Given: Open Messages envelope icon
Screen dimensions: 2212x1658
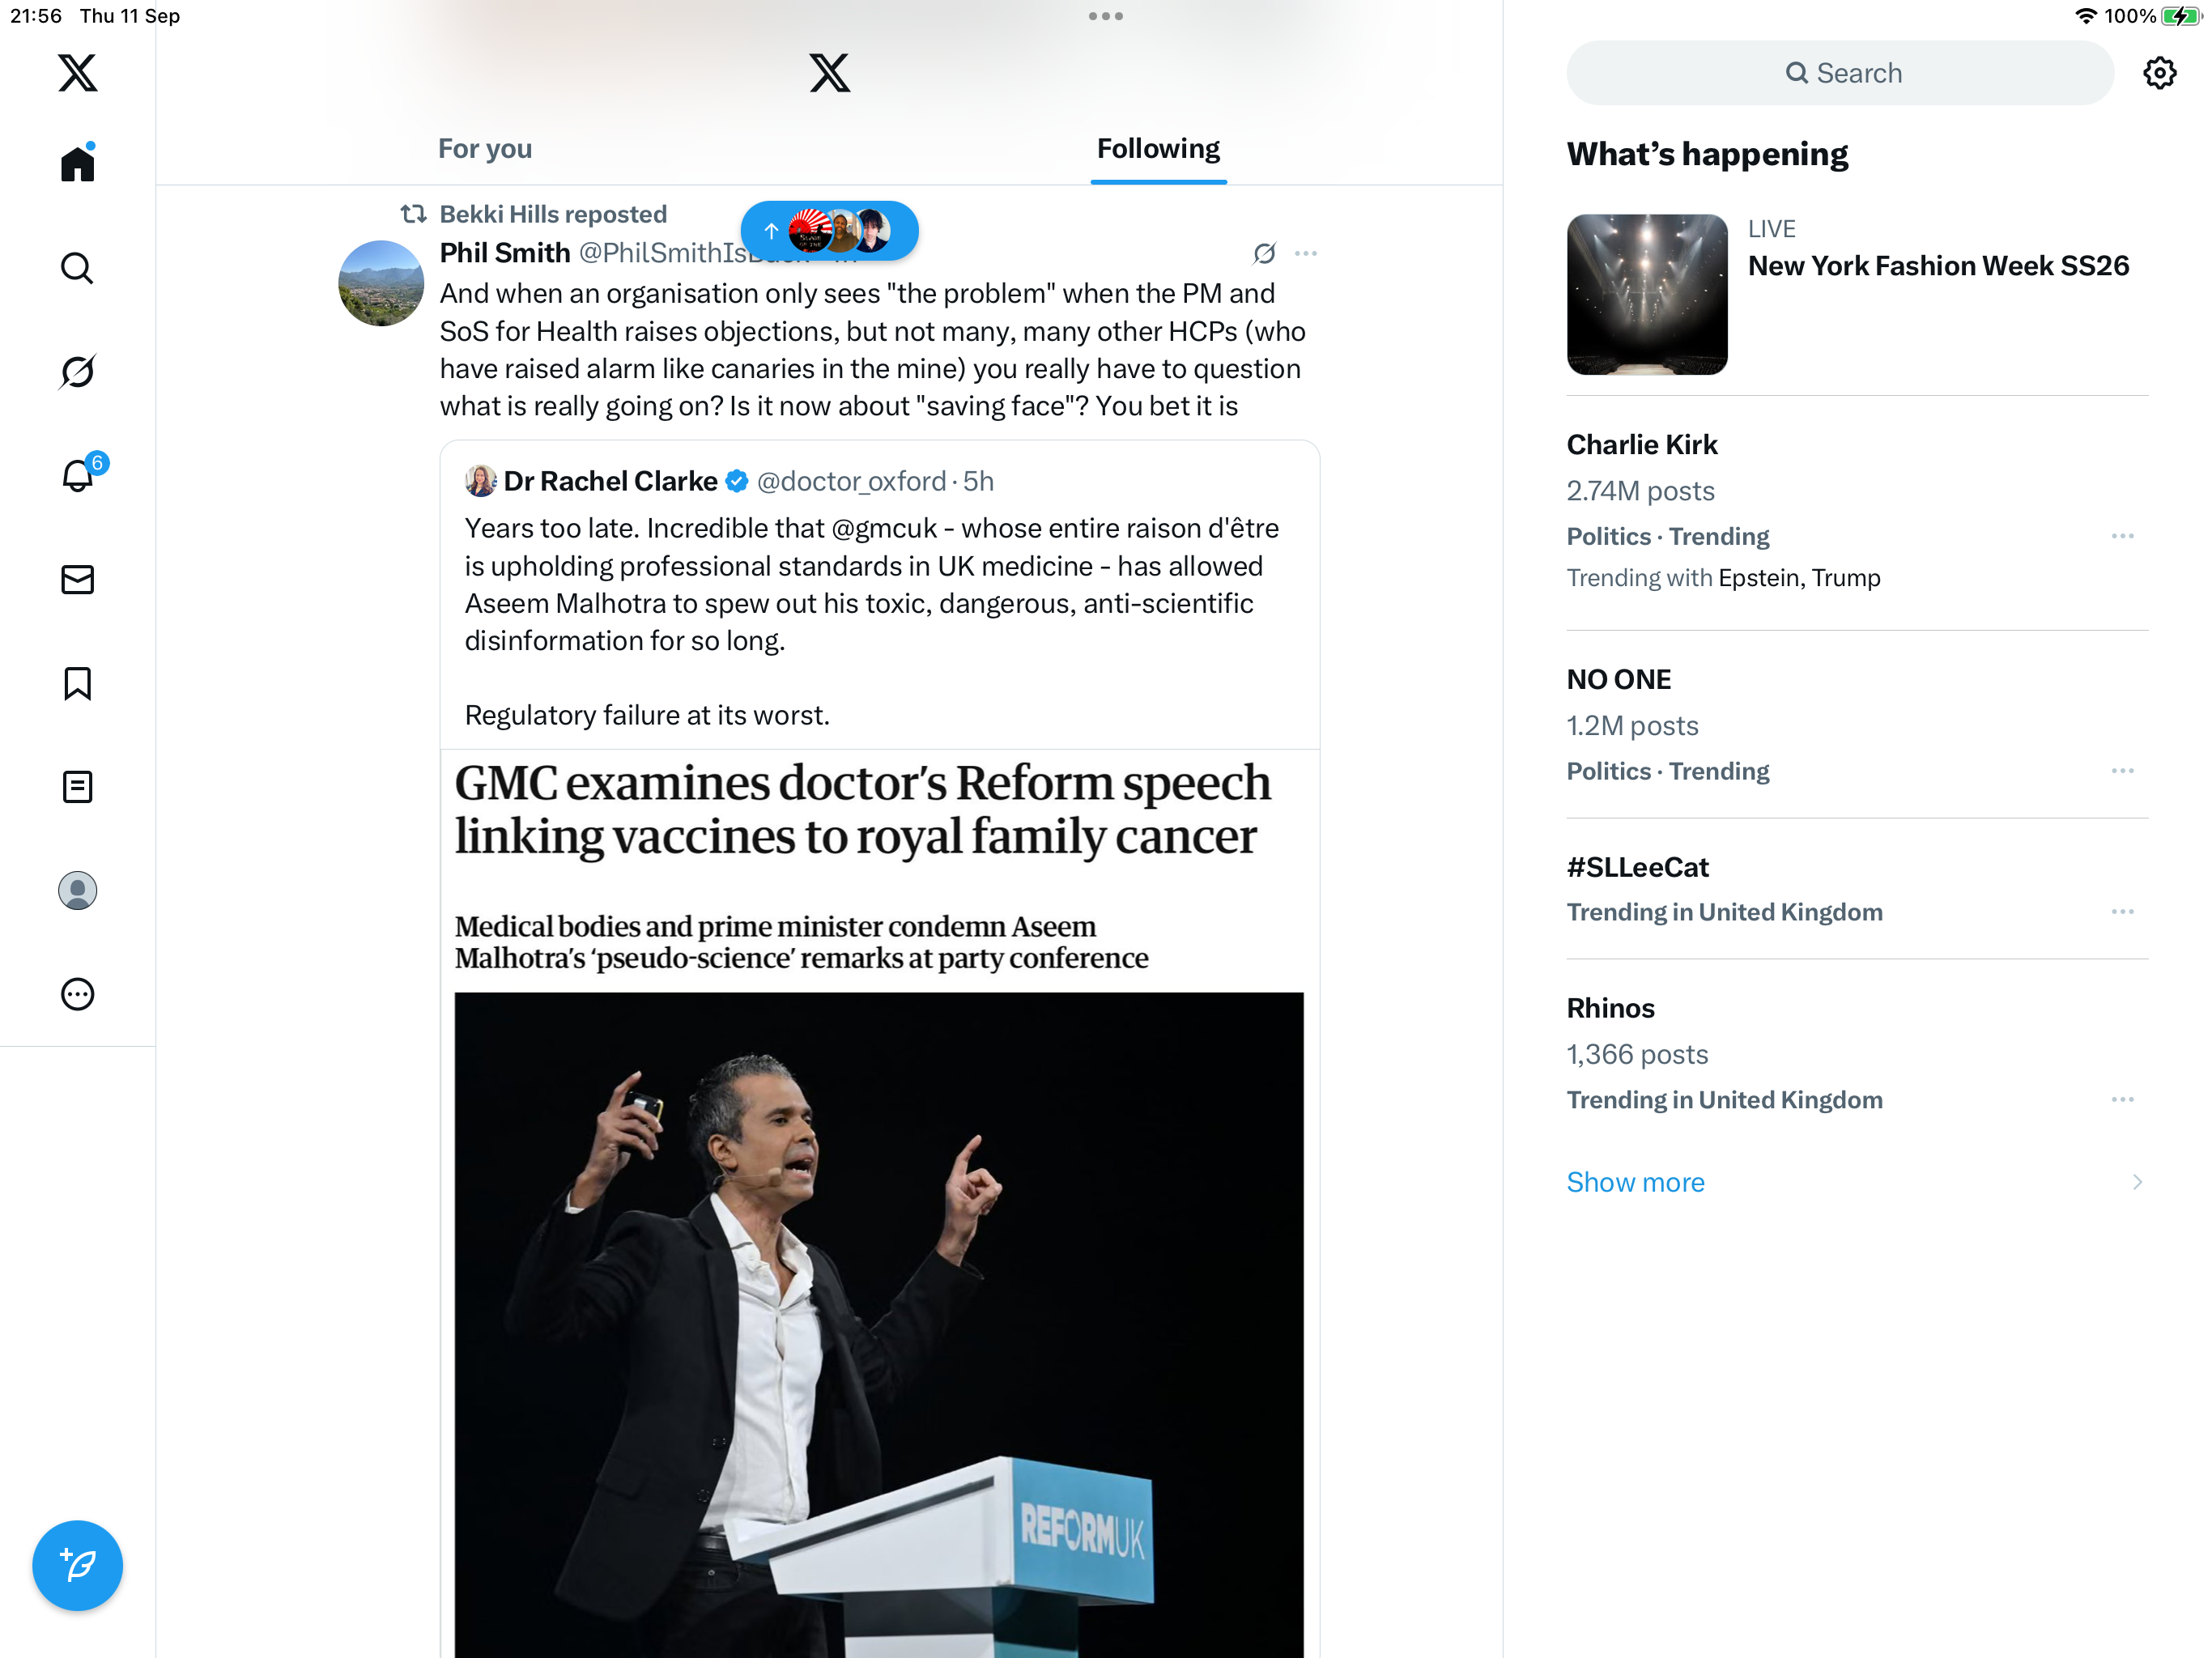Looking at the screenshot, I should pyautogui.click(x=77, y=579).
